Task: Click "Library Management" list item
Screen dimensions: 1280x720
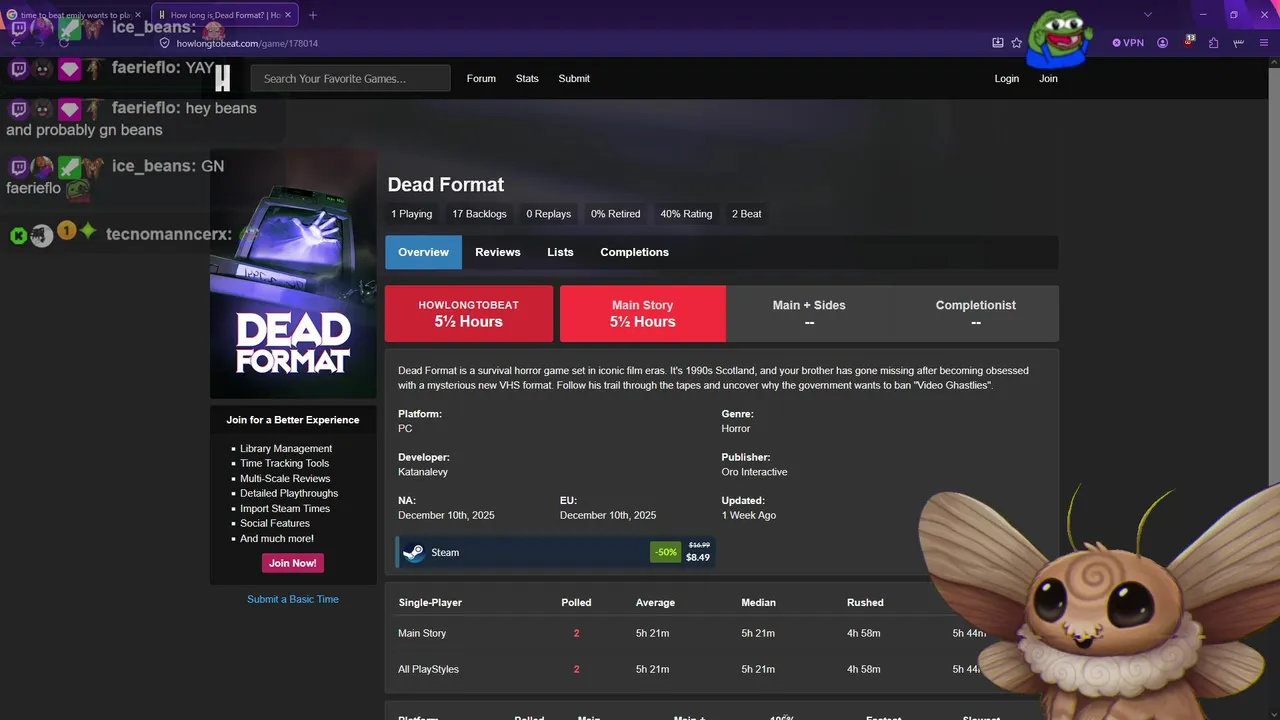Action: click(x=286, y=449)
